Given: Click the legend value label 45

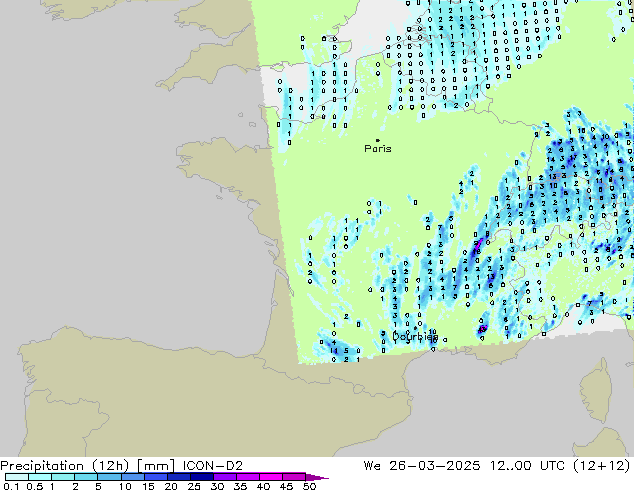Looking at the screenshot, I should point(286,486).
